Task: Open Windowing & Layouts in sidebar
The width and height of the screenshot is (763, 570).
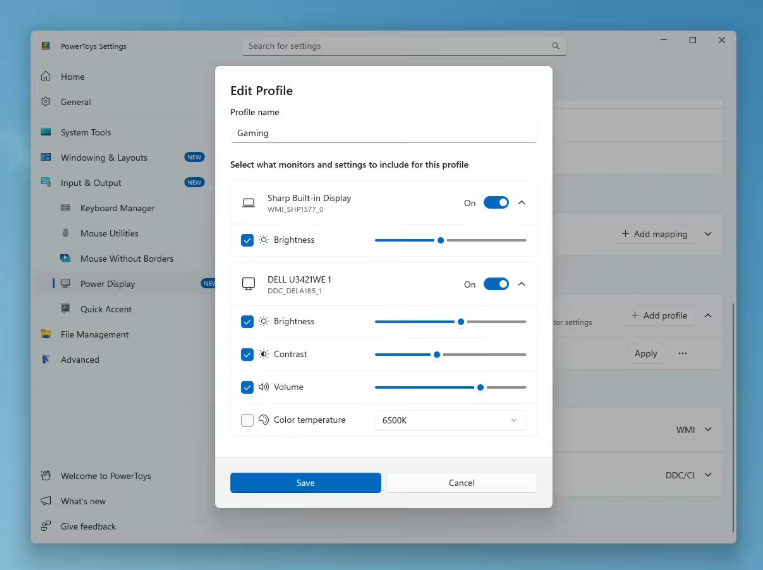Action: tap(103, 158)
